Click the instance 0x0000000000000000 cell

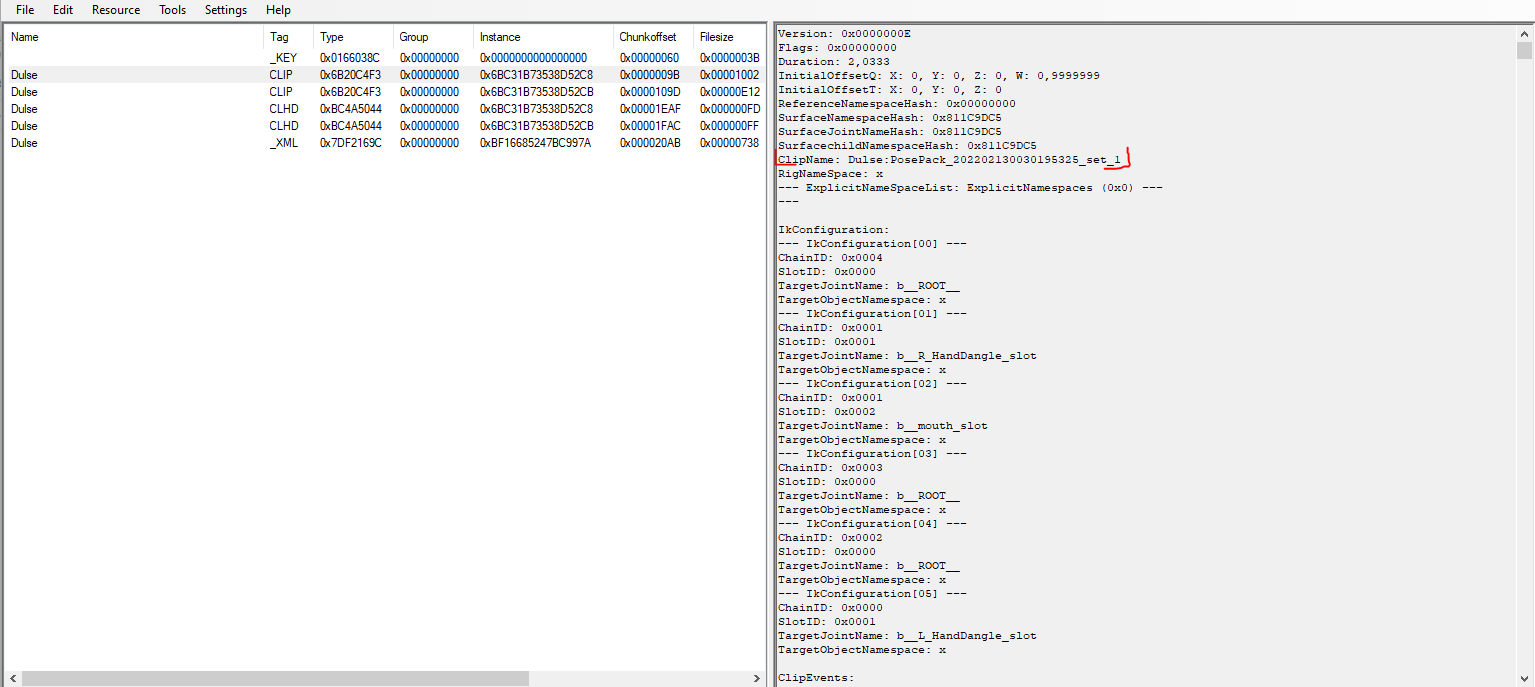click(x=534, y=58)
